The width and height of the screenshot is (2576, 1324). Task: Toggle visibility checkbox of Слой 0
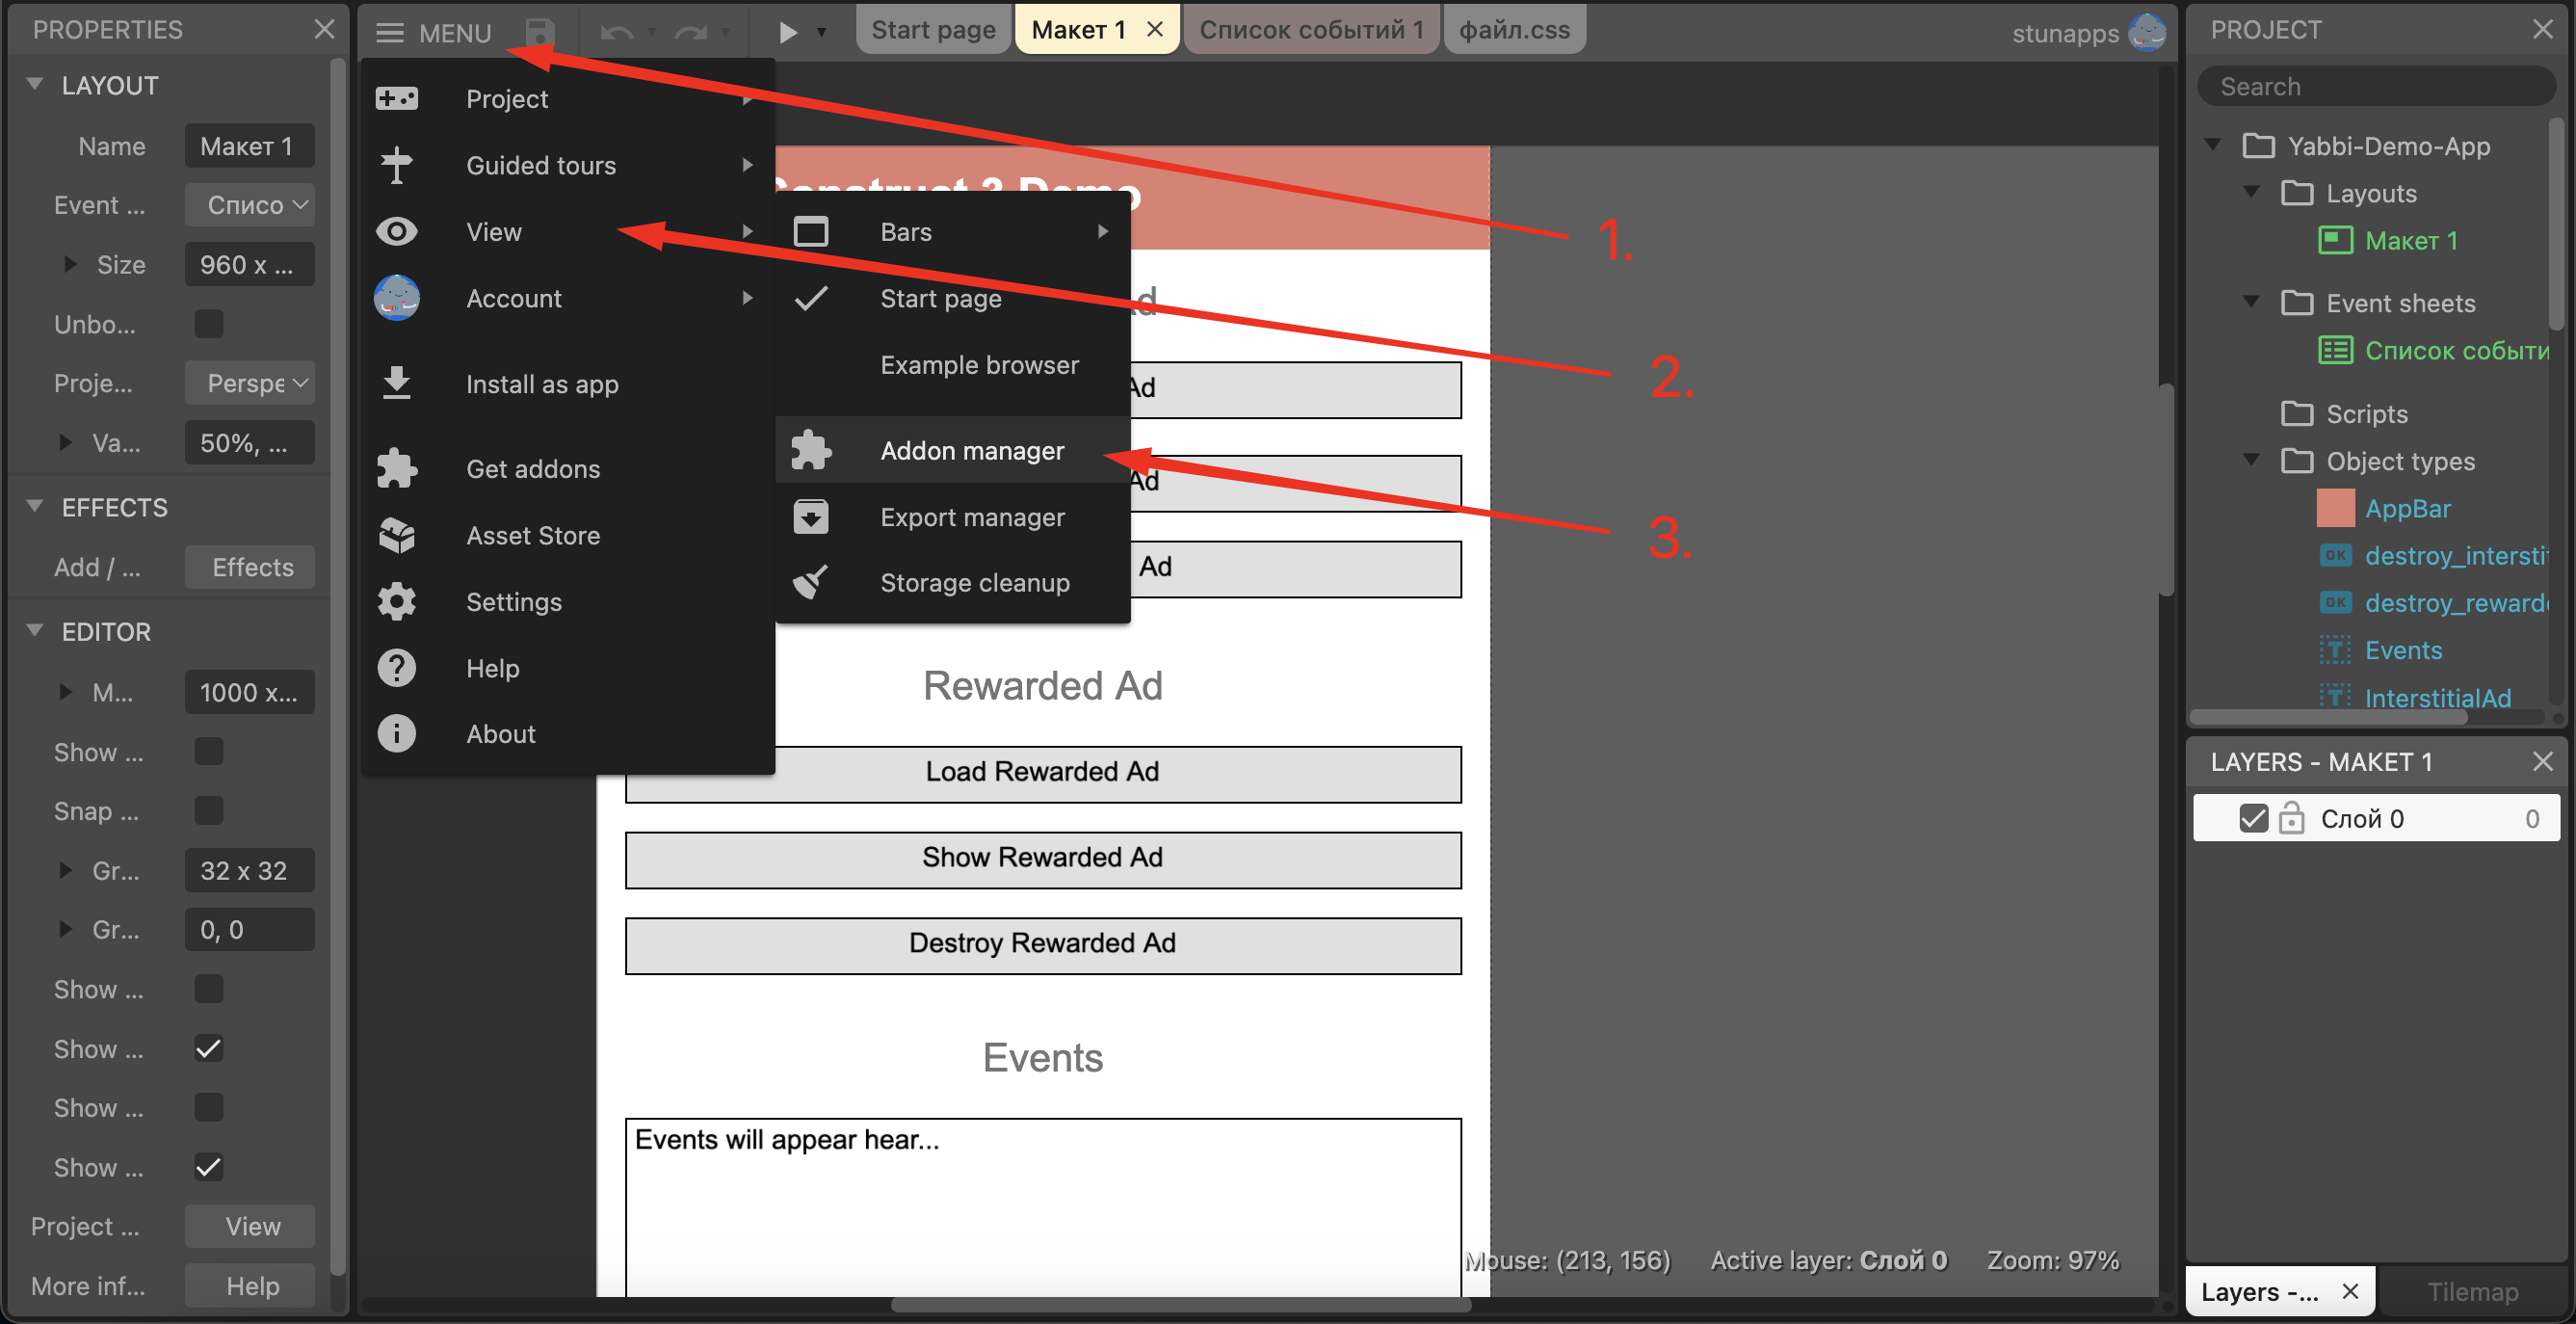click(2253, 818)
